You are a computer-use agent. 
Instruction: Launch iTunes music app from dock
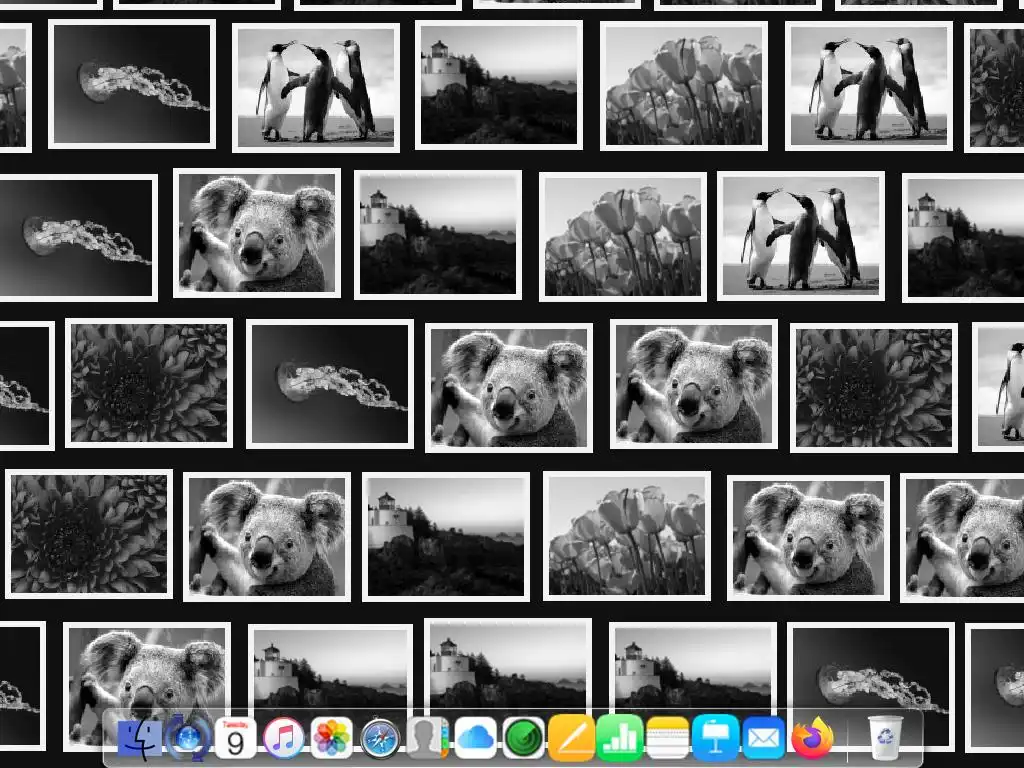coord(283,739)
